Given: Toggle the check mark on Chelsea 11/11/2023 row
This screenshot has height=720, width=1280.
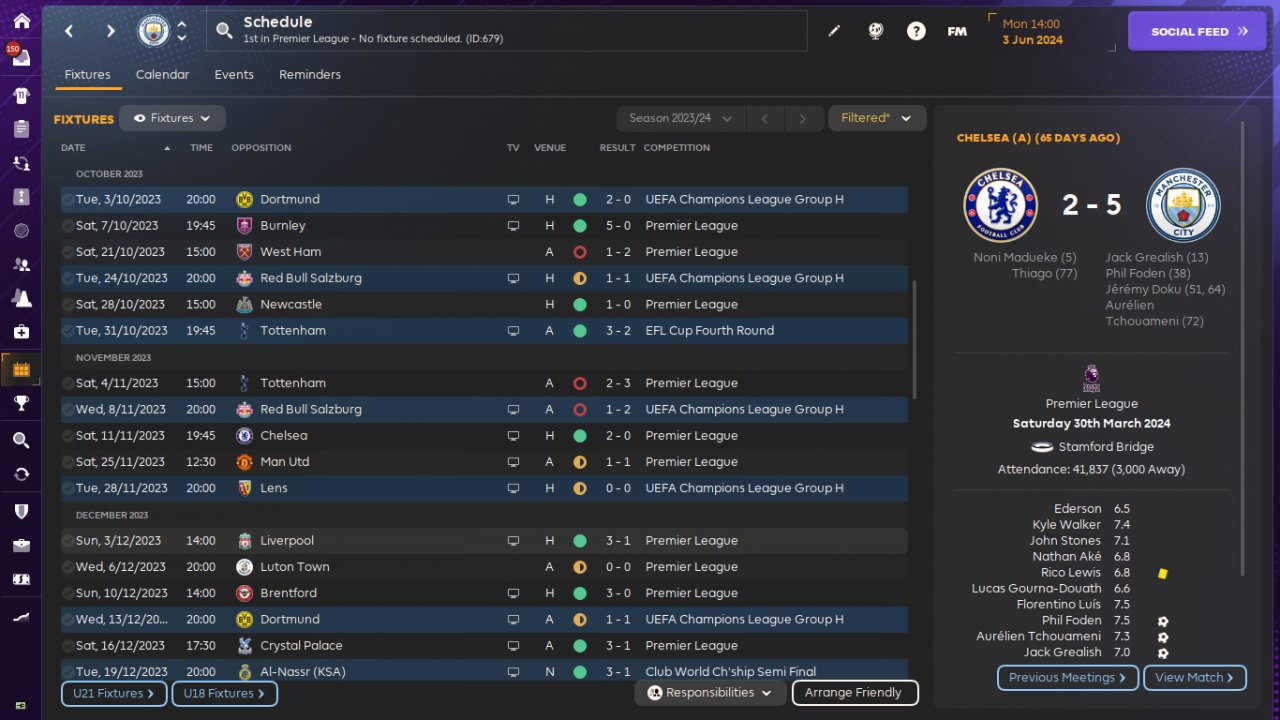Looking at the screenshot, I should pyautogui.click(x=67, y=436).
